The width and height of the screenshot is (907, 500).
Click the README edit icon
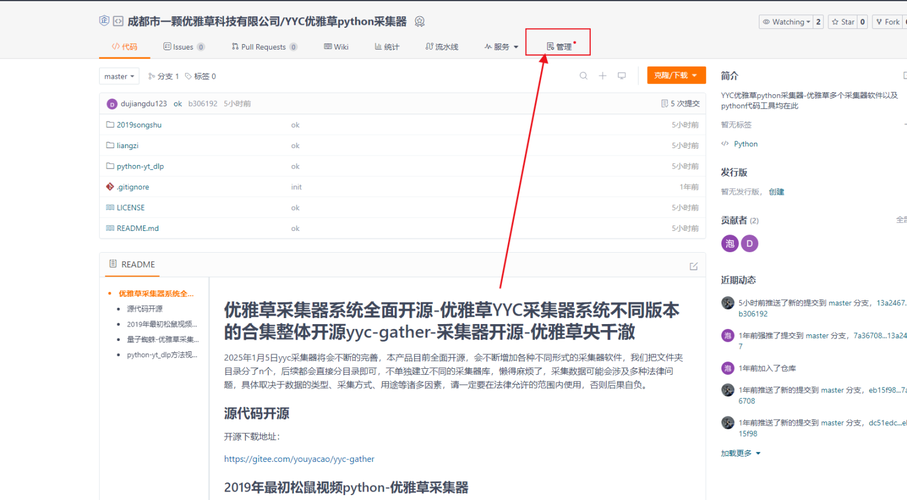tap(694, 266)
